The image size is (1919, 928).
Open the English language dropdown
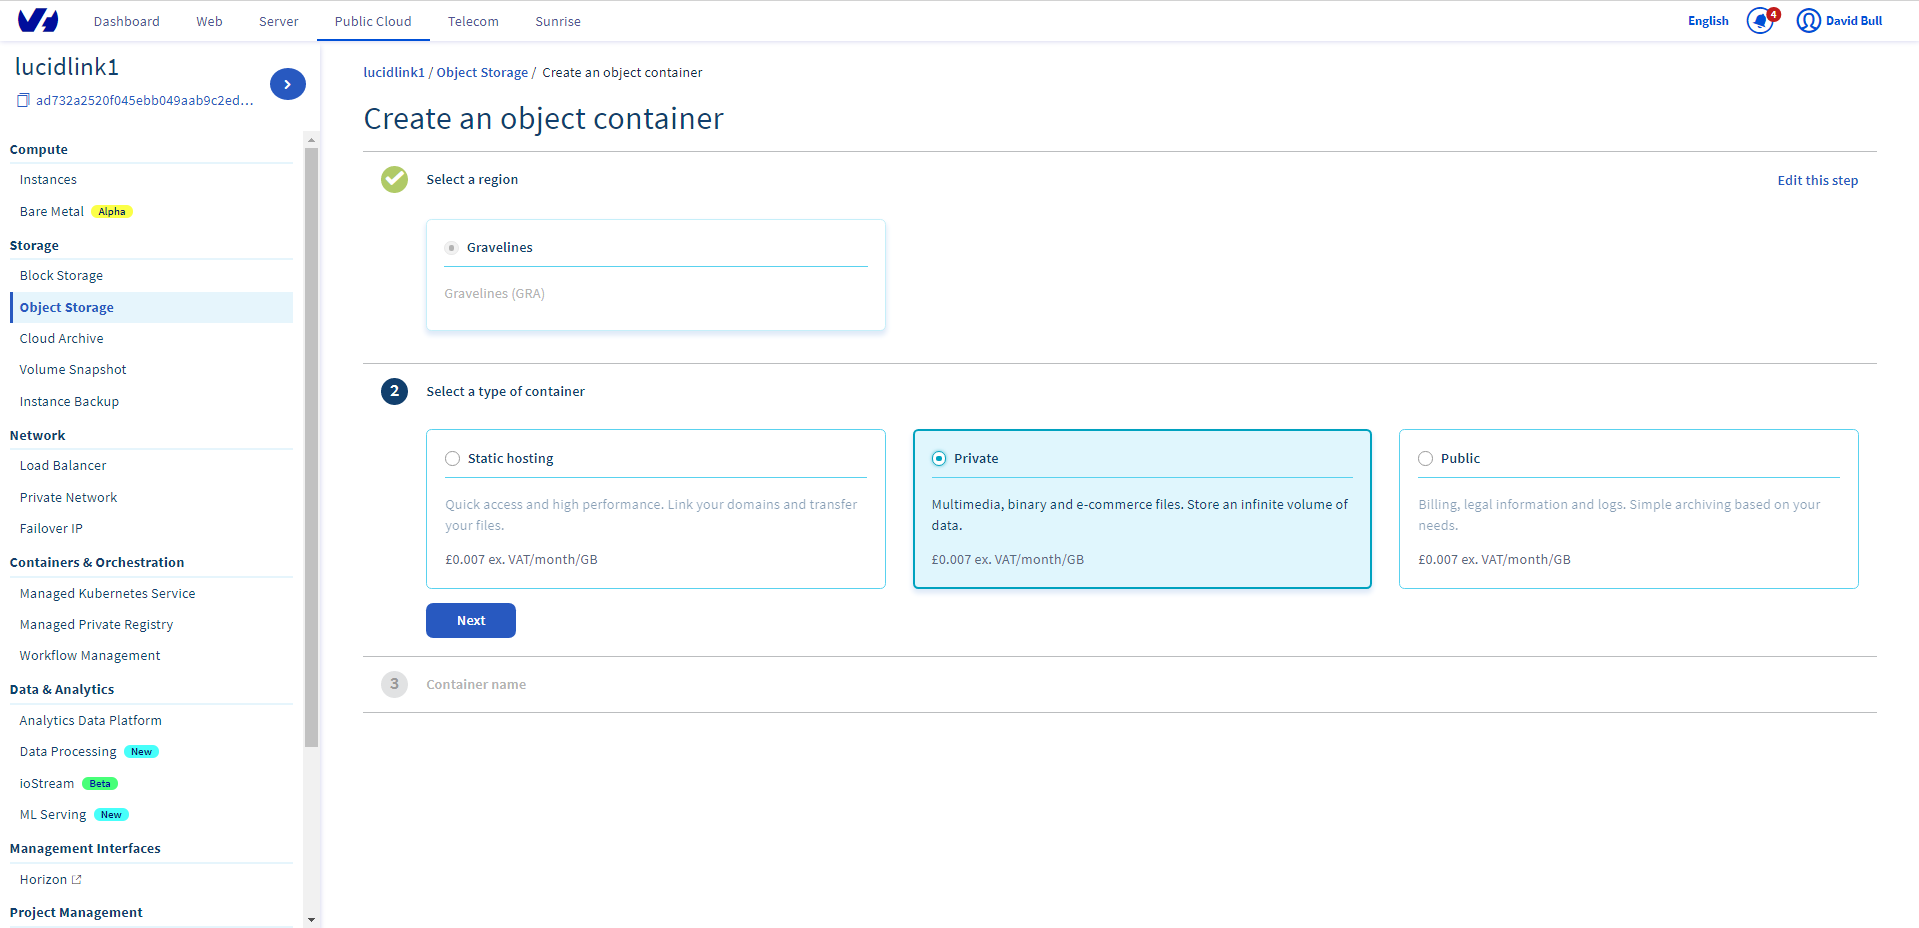(x=1708, y=21)
